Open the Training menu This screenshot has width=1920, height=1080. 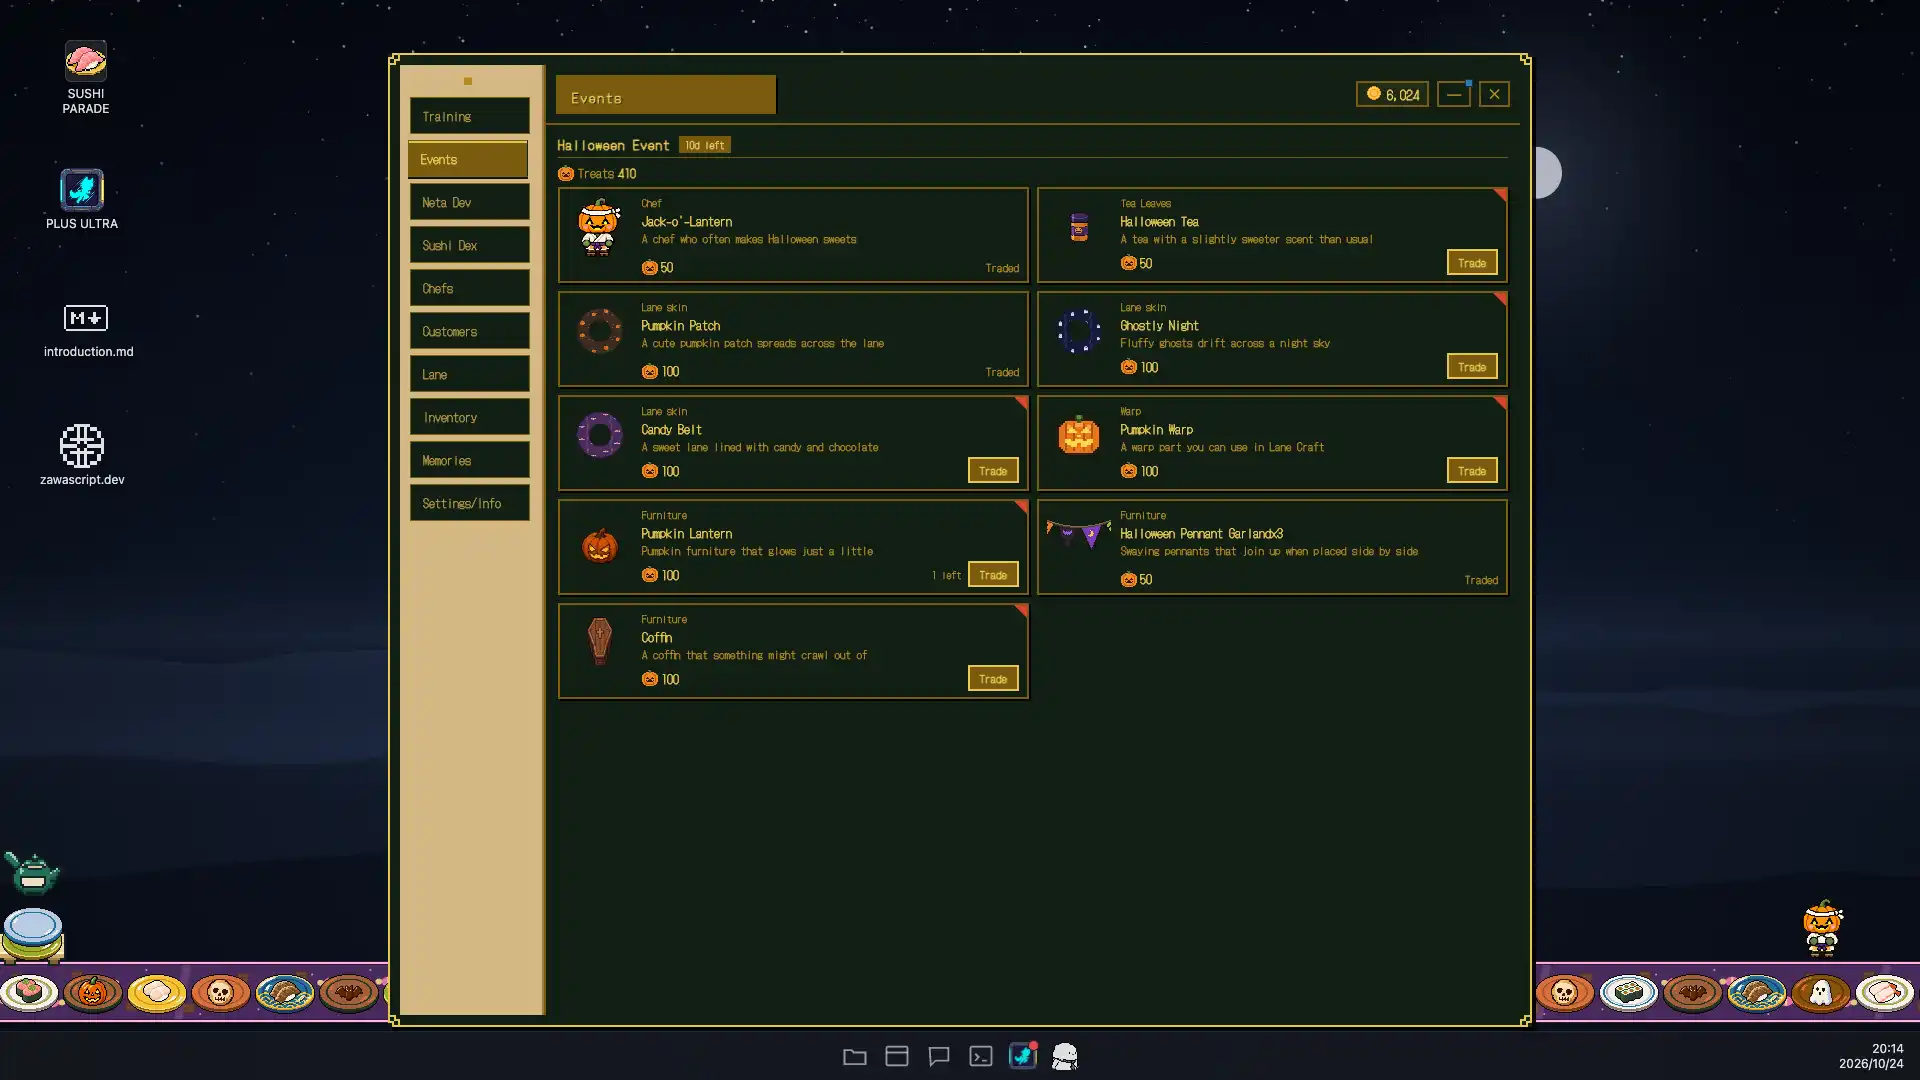click(x=469, y=116)
